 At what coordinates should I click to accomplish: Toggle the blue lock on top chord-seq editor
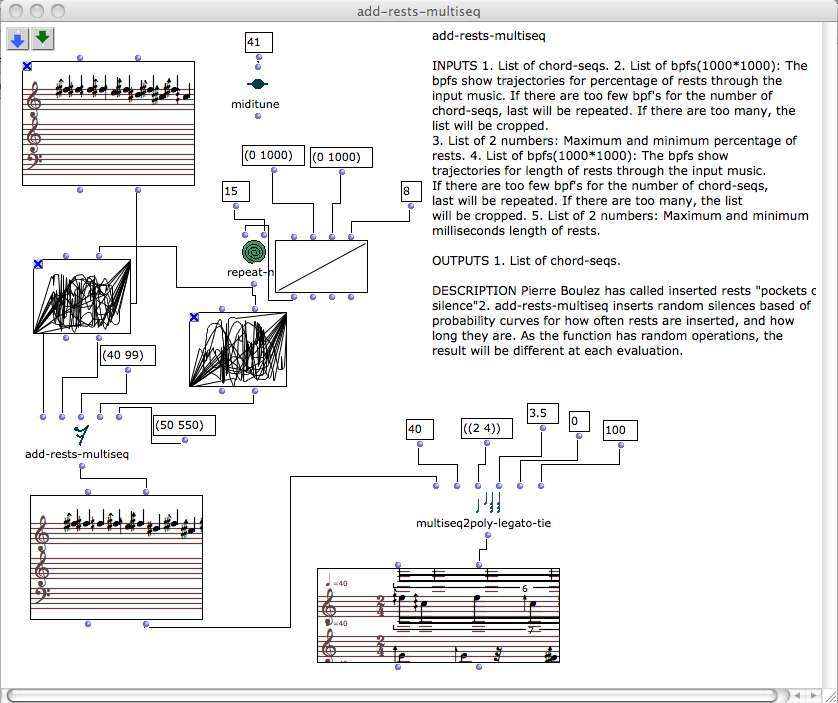[27, 66]
